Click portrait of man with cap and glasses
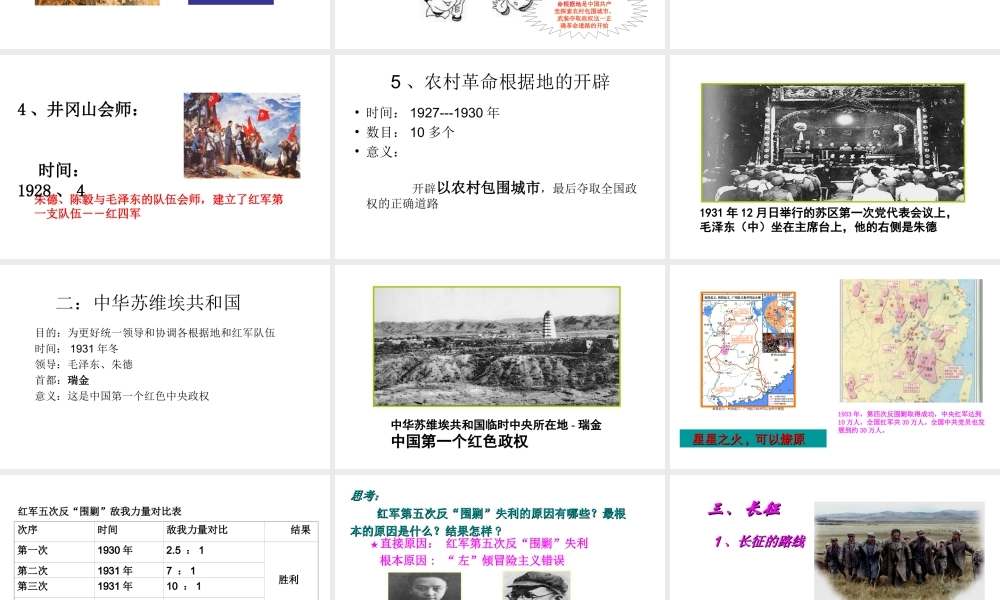 pyautogui.click(x=536, y=586)
